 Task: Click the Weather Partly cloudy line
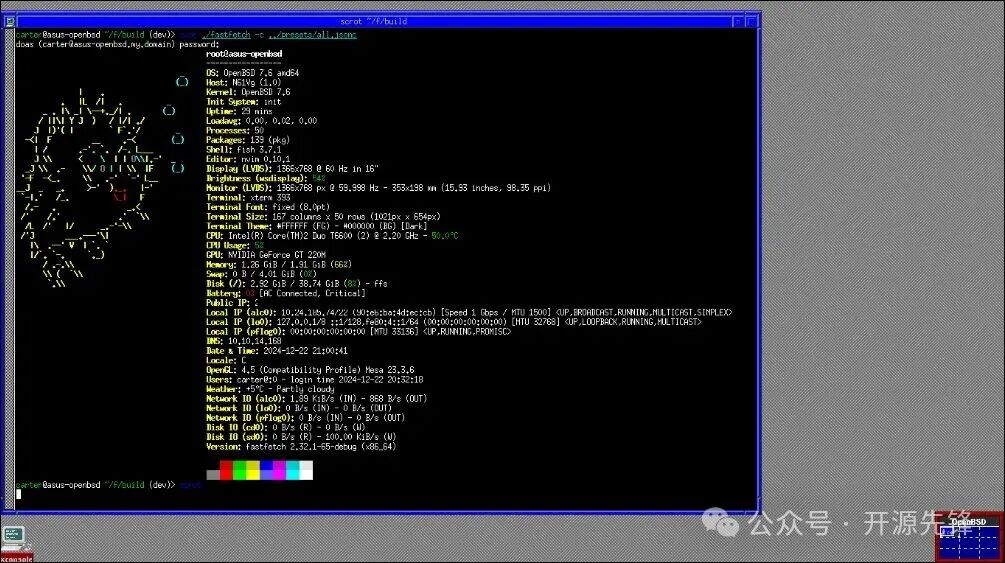click(270, 389)
